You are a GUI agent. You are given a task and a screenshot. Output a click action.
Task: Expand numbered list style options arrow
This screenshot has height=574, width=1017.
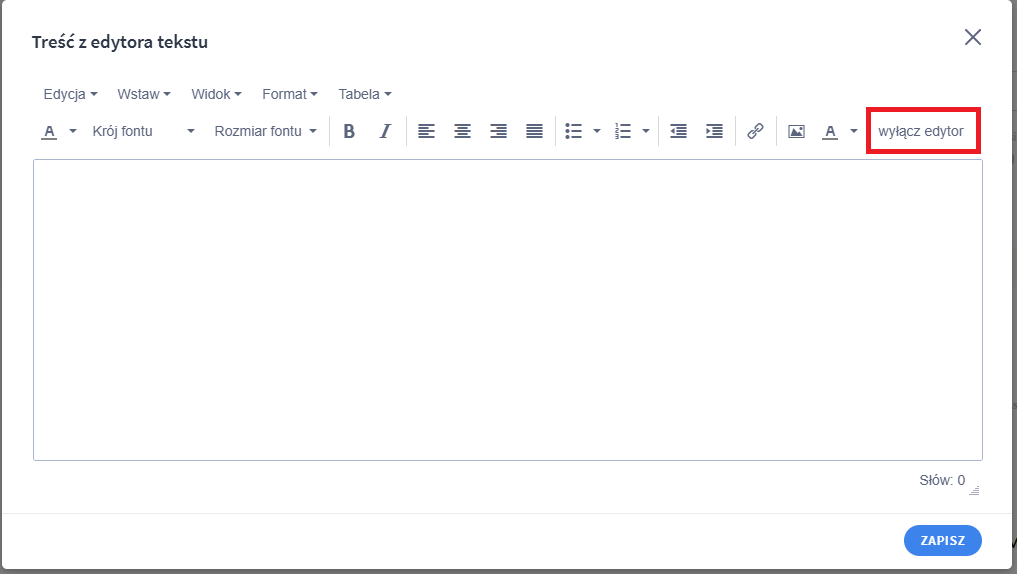point(646,131)
